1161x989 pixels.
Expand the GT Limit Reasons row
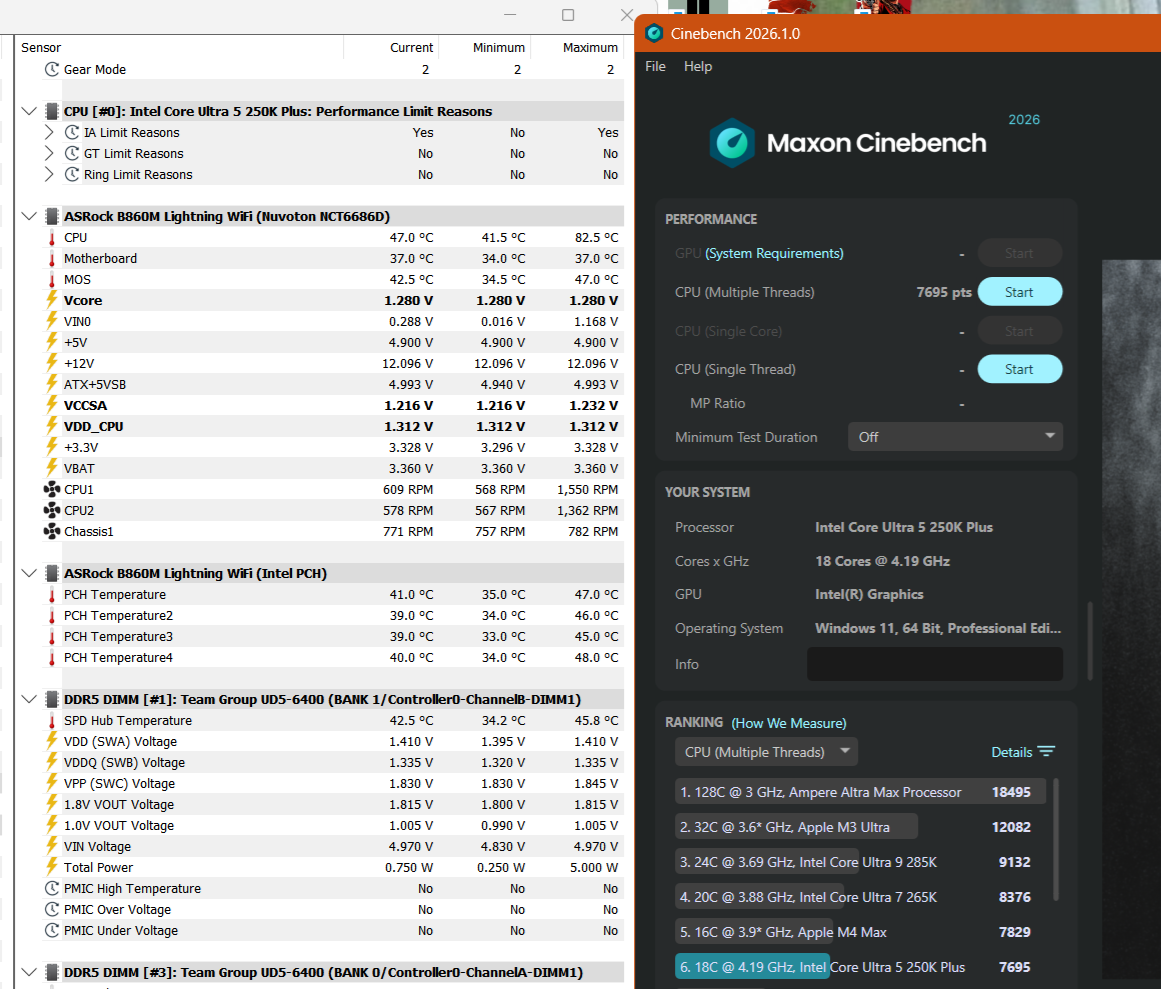click(x=49, y=153)
